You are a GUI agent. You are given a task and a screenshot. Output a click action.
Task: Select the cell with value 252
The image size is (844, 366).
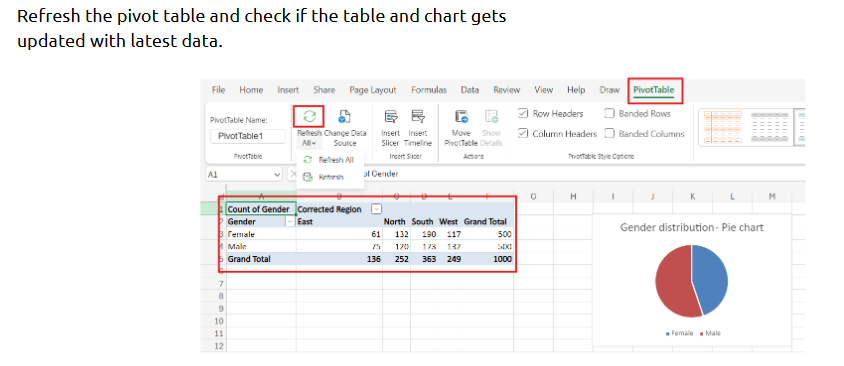(396, 259)
